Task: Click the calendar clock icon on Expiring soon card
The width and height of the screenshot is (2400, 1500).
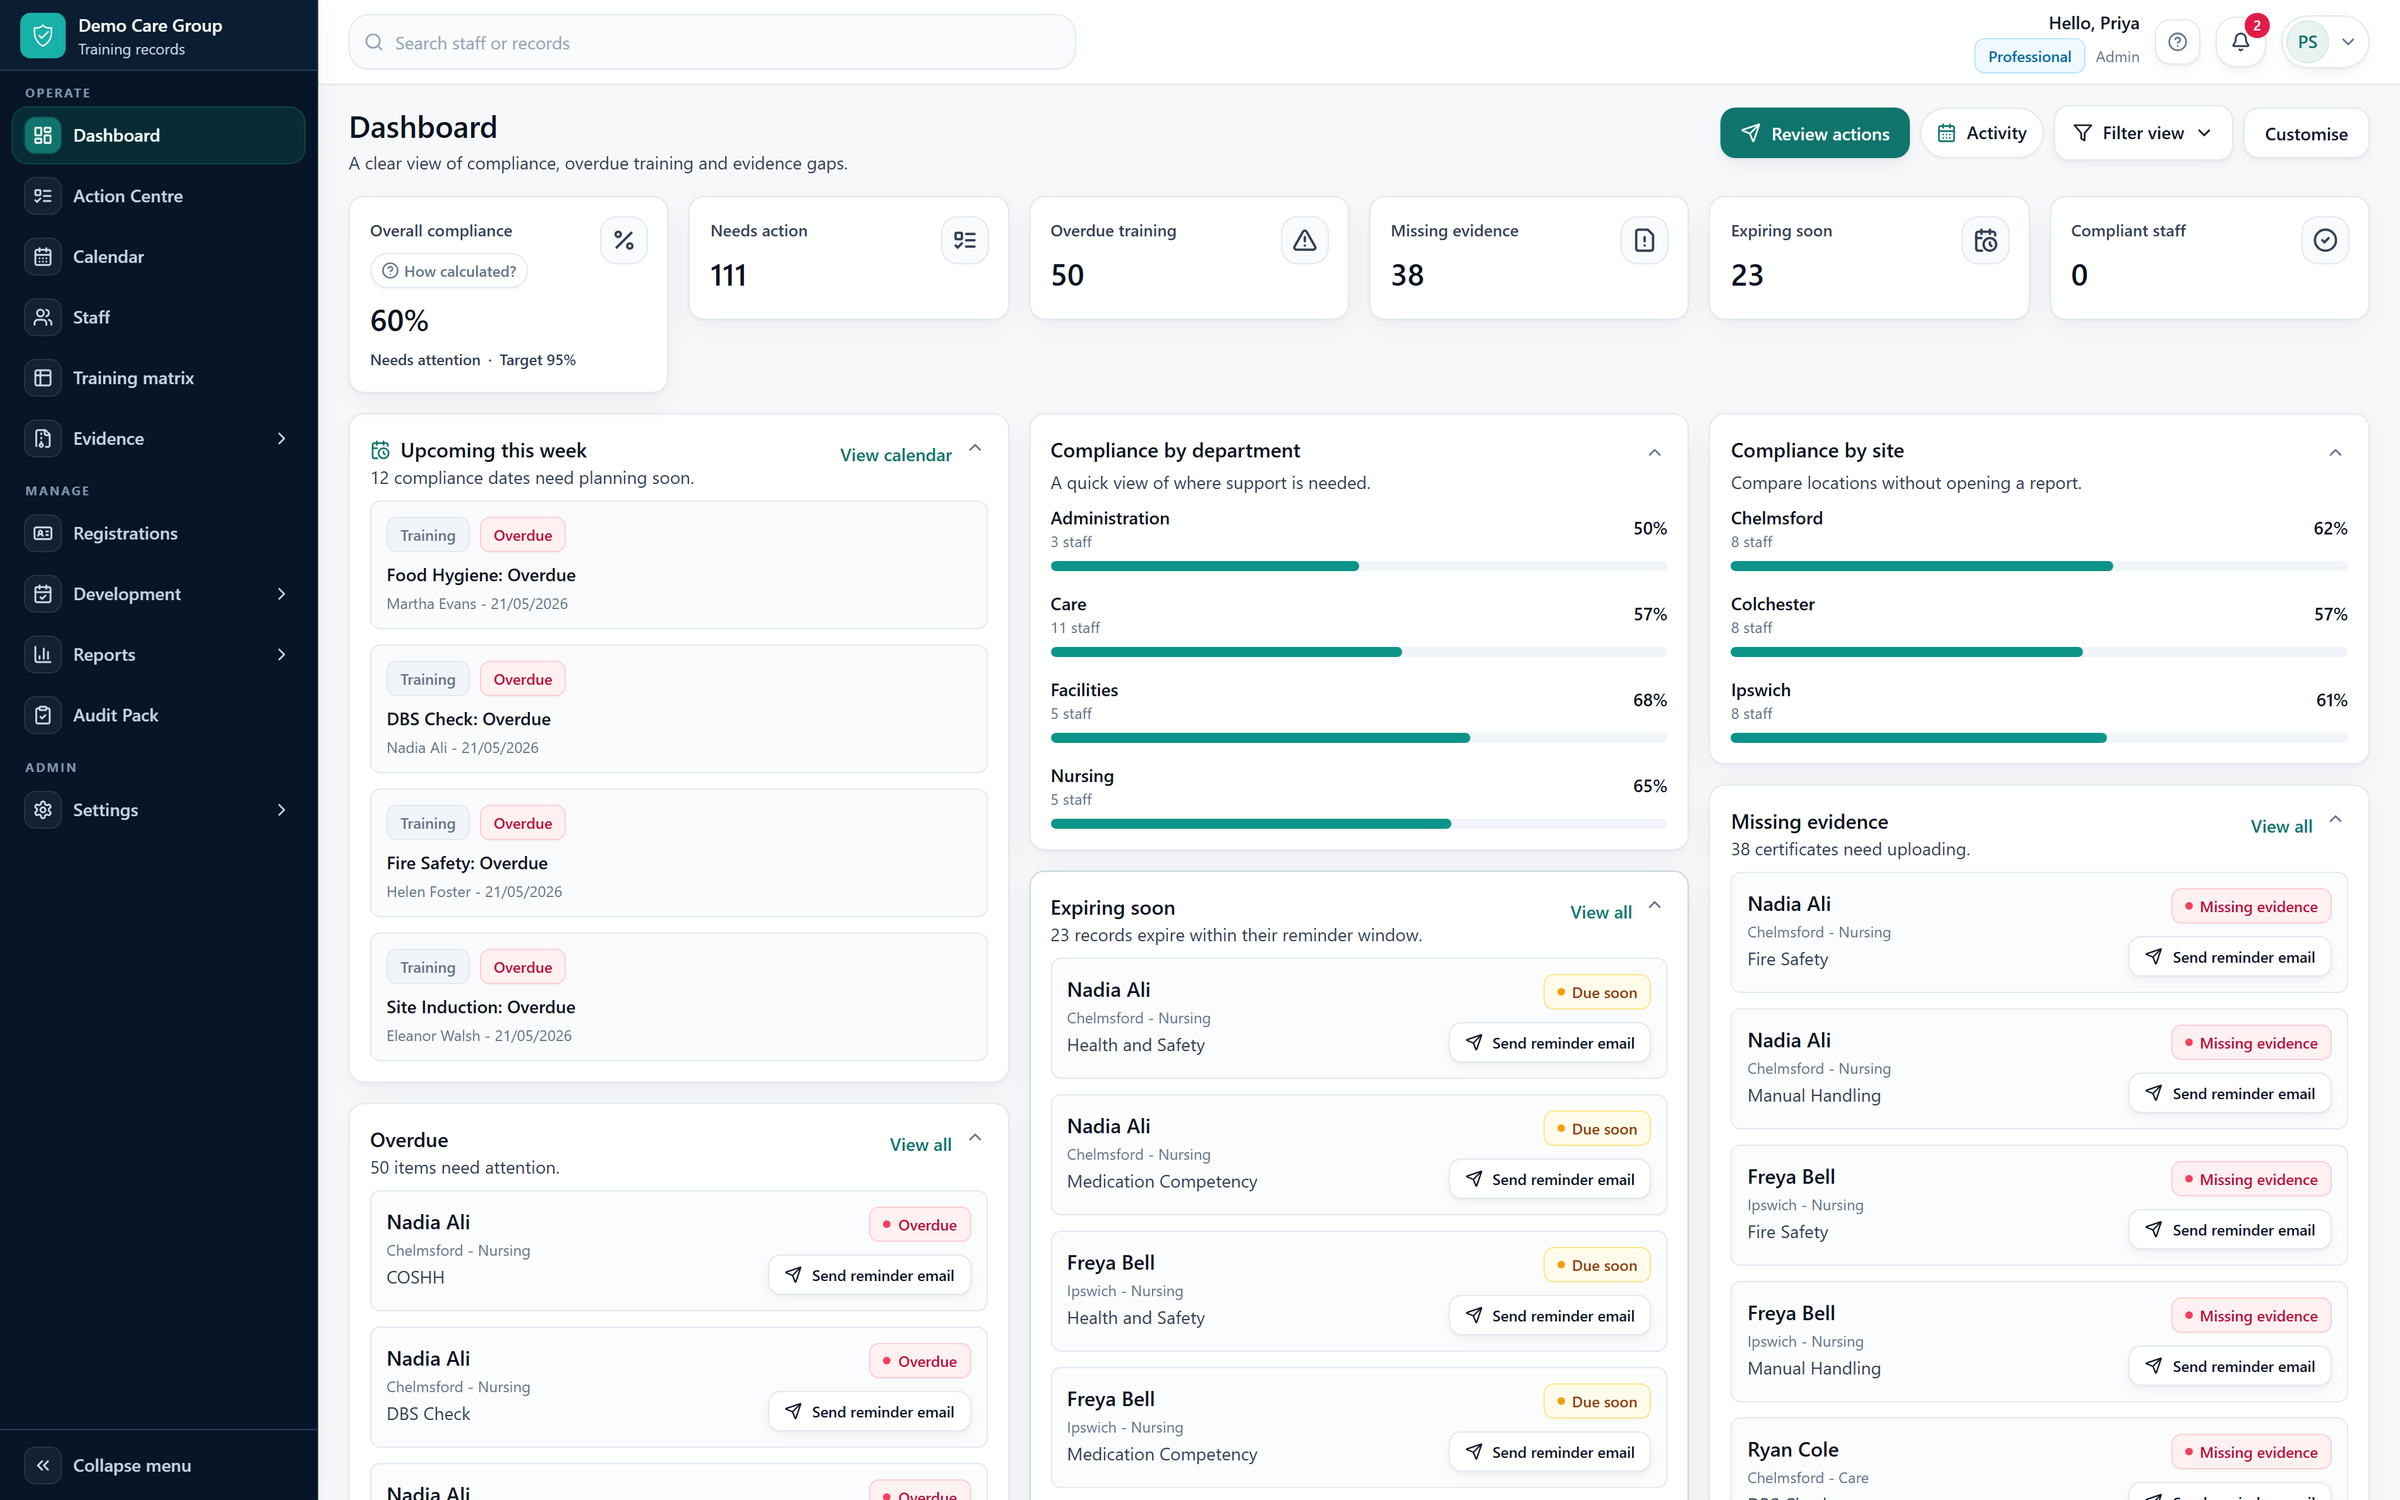Action: [1985, 240]
